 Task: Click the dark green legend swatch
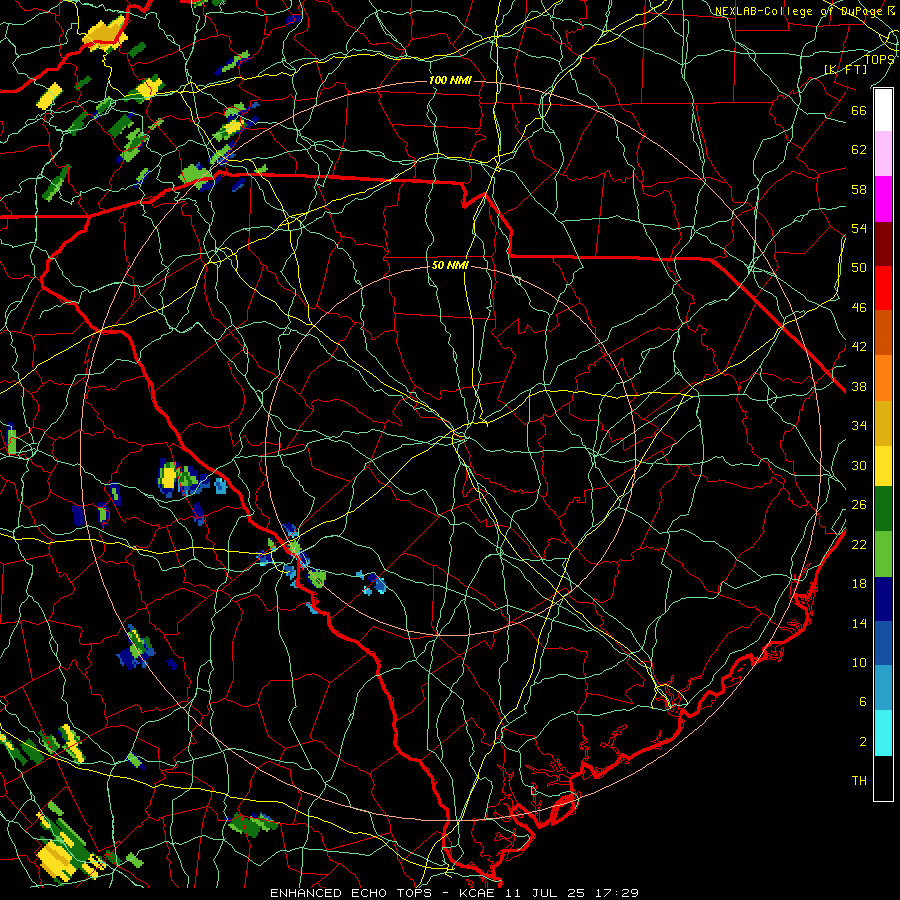pyautogui.click(x=883, y=509)
